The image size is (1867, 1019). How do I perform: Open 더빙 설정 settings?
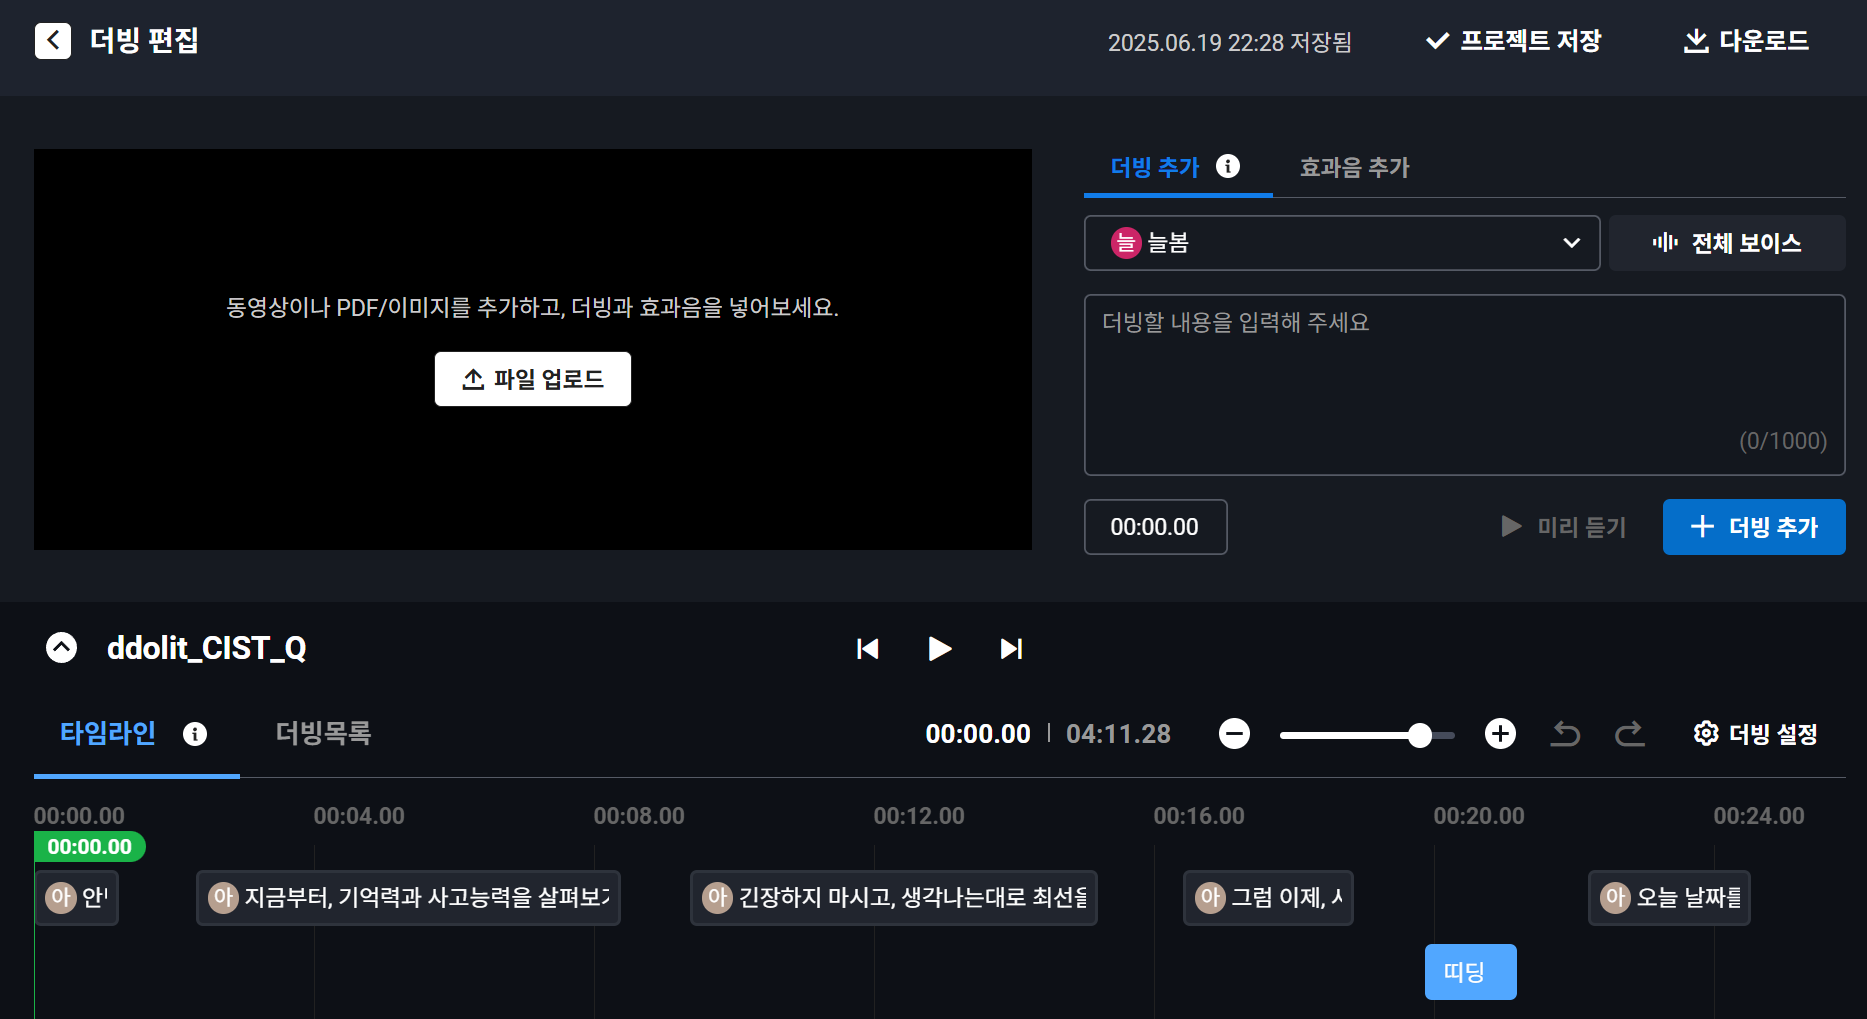(1756, 734)
